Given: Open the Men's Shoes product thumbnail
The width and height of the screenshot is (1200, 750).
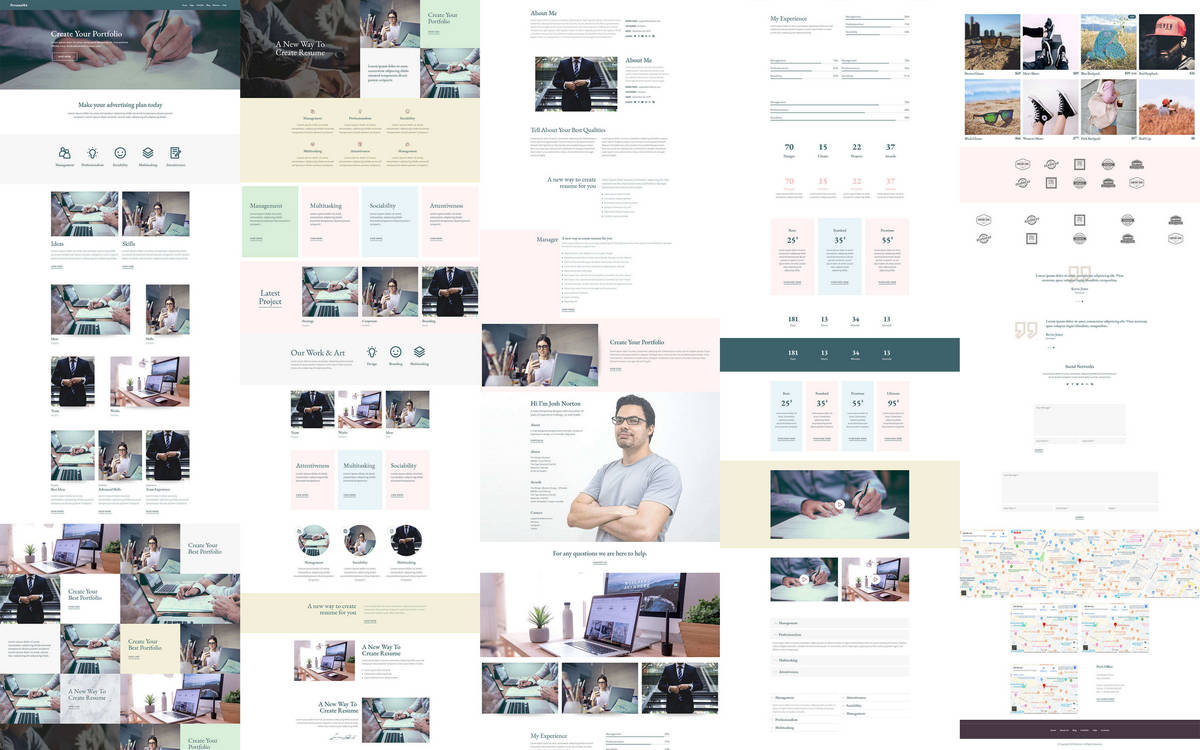Looking at the screenshot, I should pyautogui.click(x=1050, y=41).
